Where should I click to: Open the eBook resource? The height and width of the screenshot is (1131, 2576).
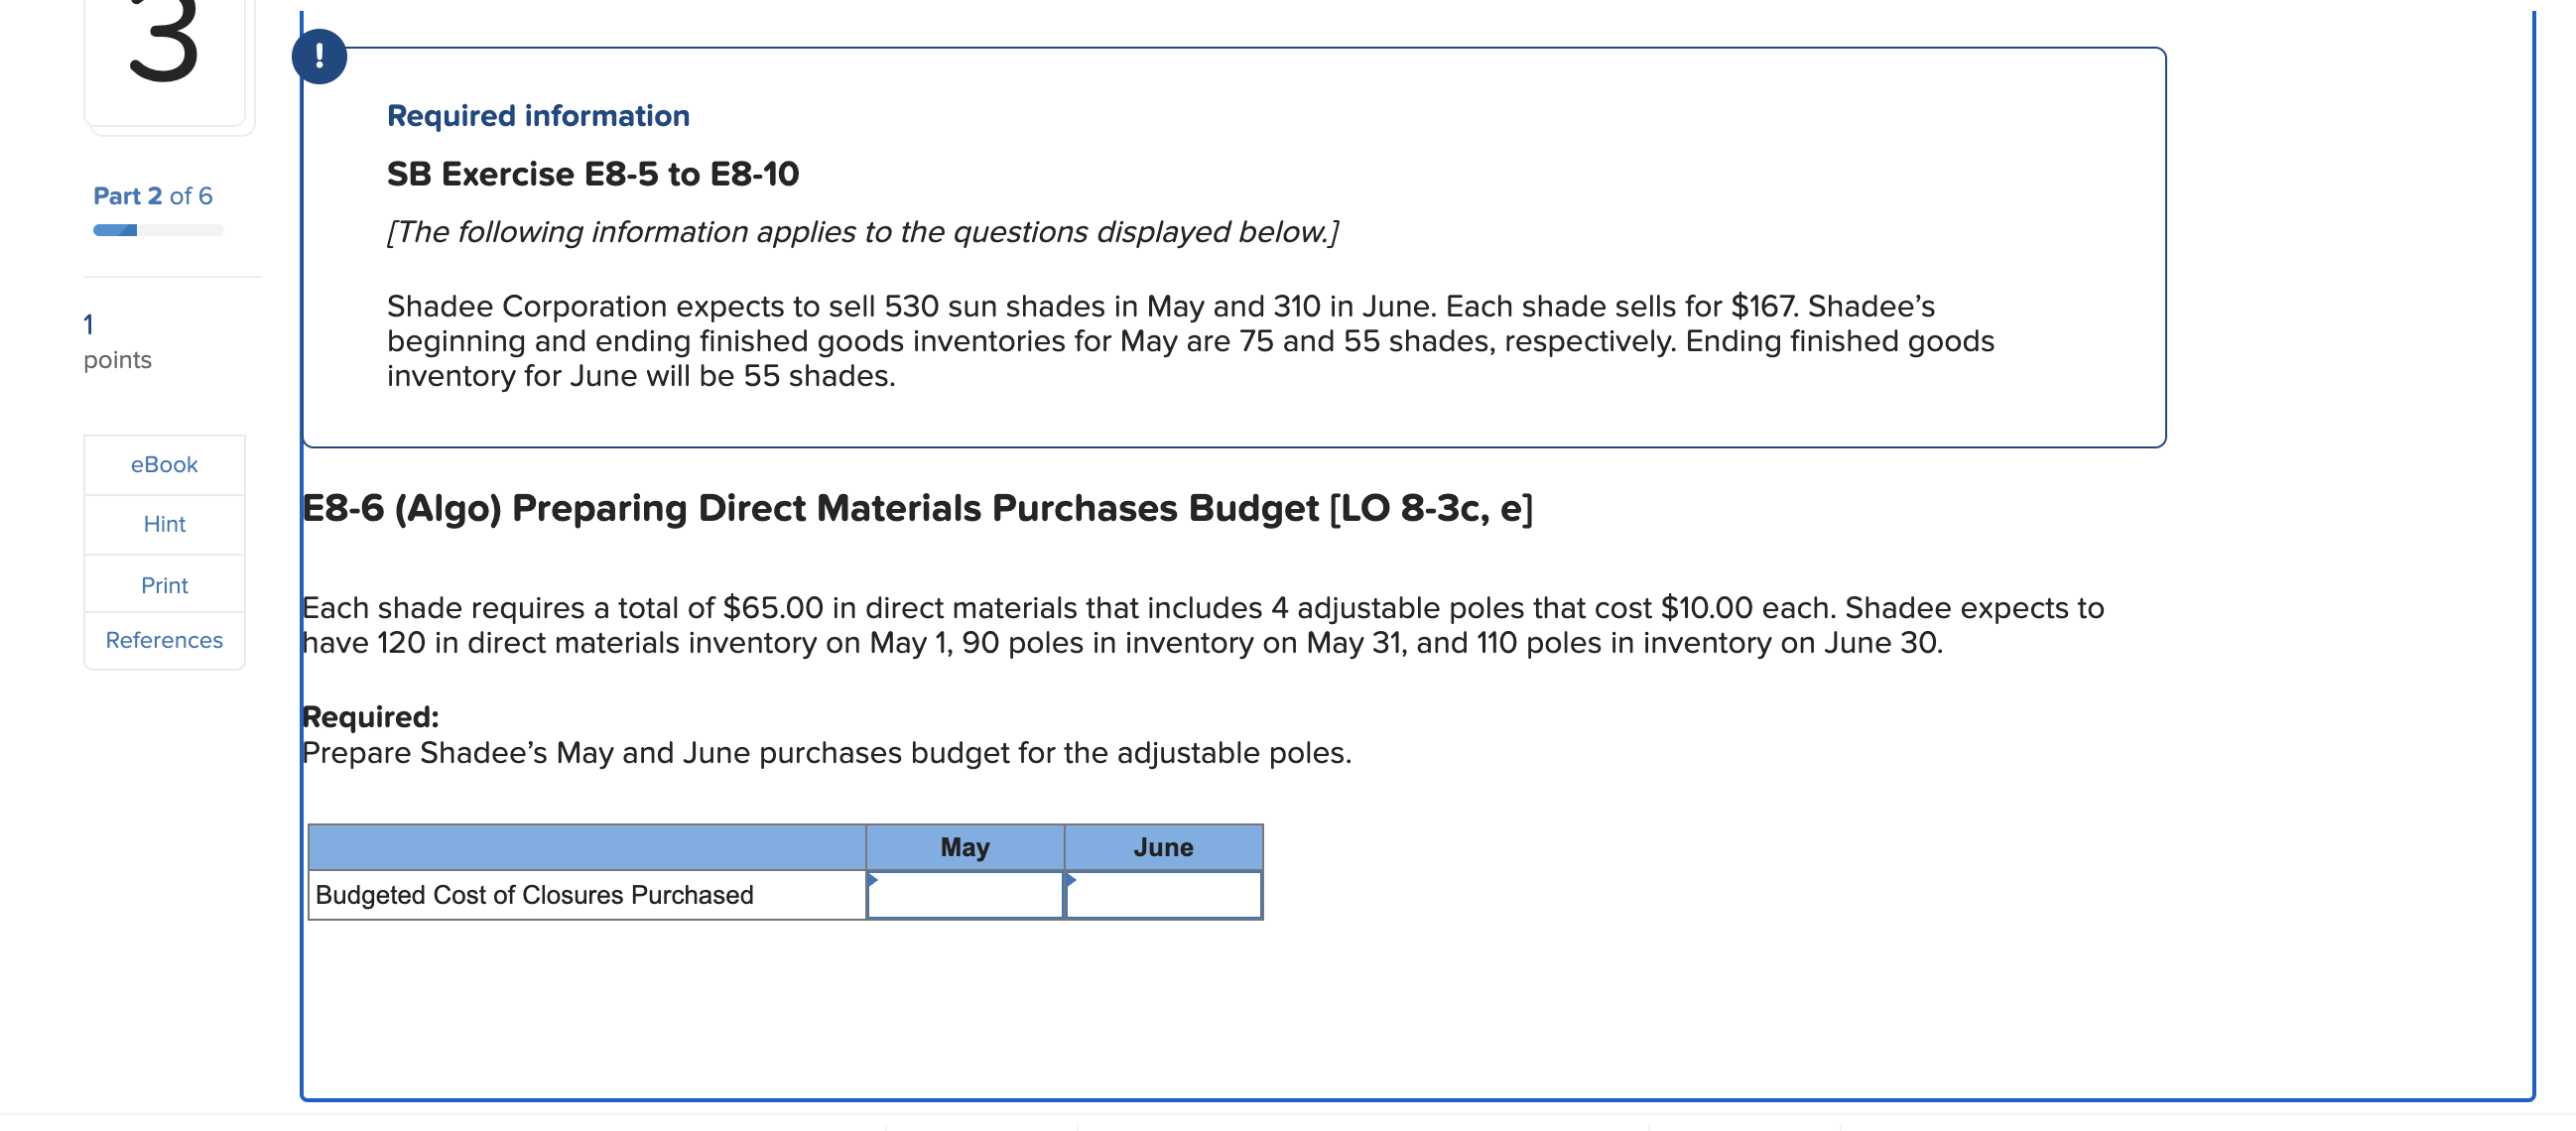pos(163,464)
